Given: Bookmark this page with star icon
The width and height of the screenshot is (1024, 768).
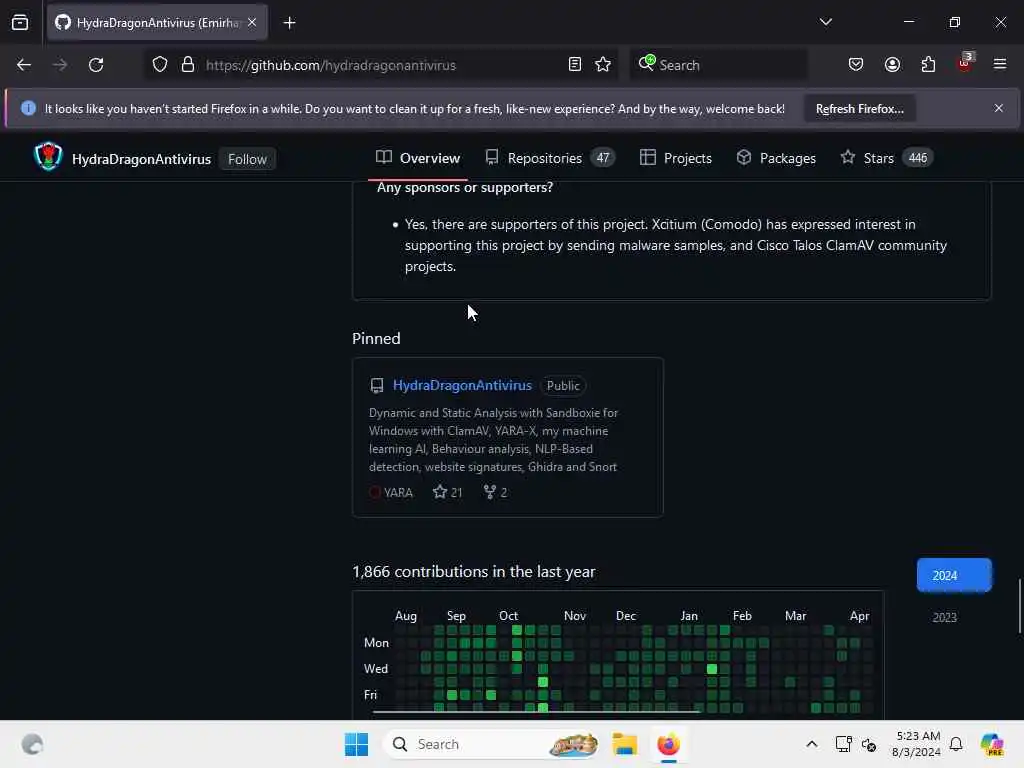Looking at the screenshot, I should coord(603,65).
